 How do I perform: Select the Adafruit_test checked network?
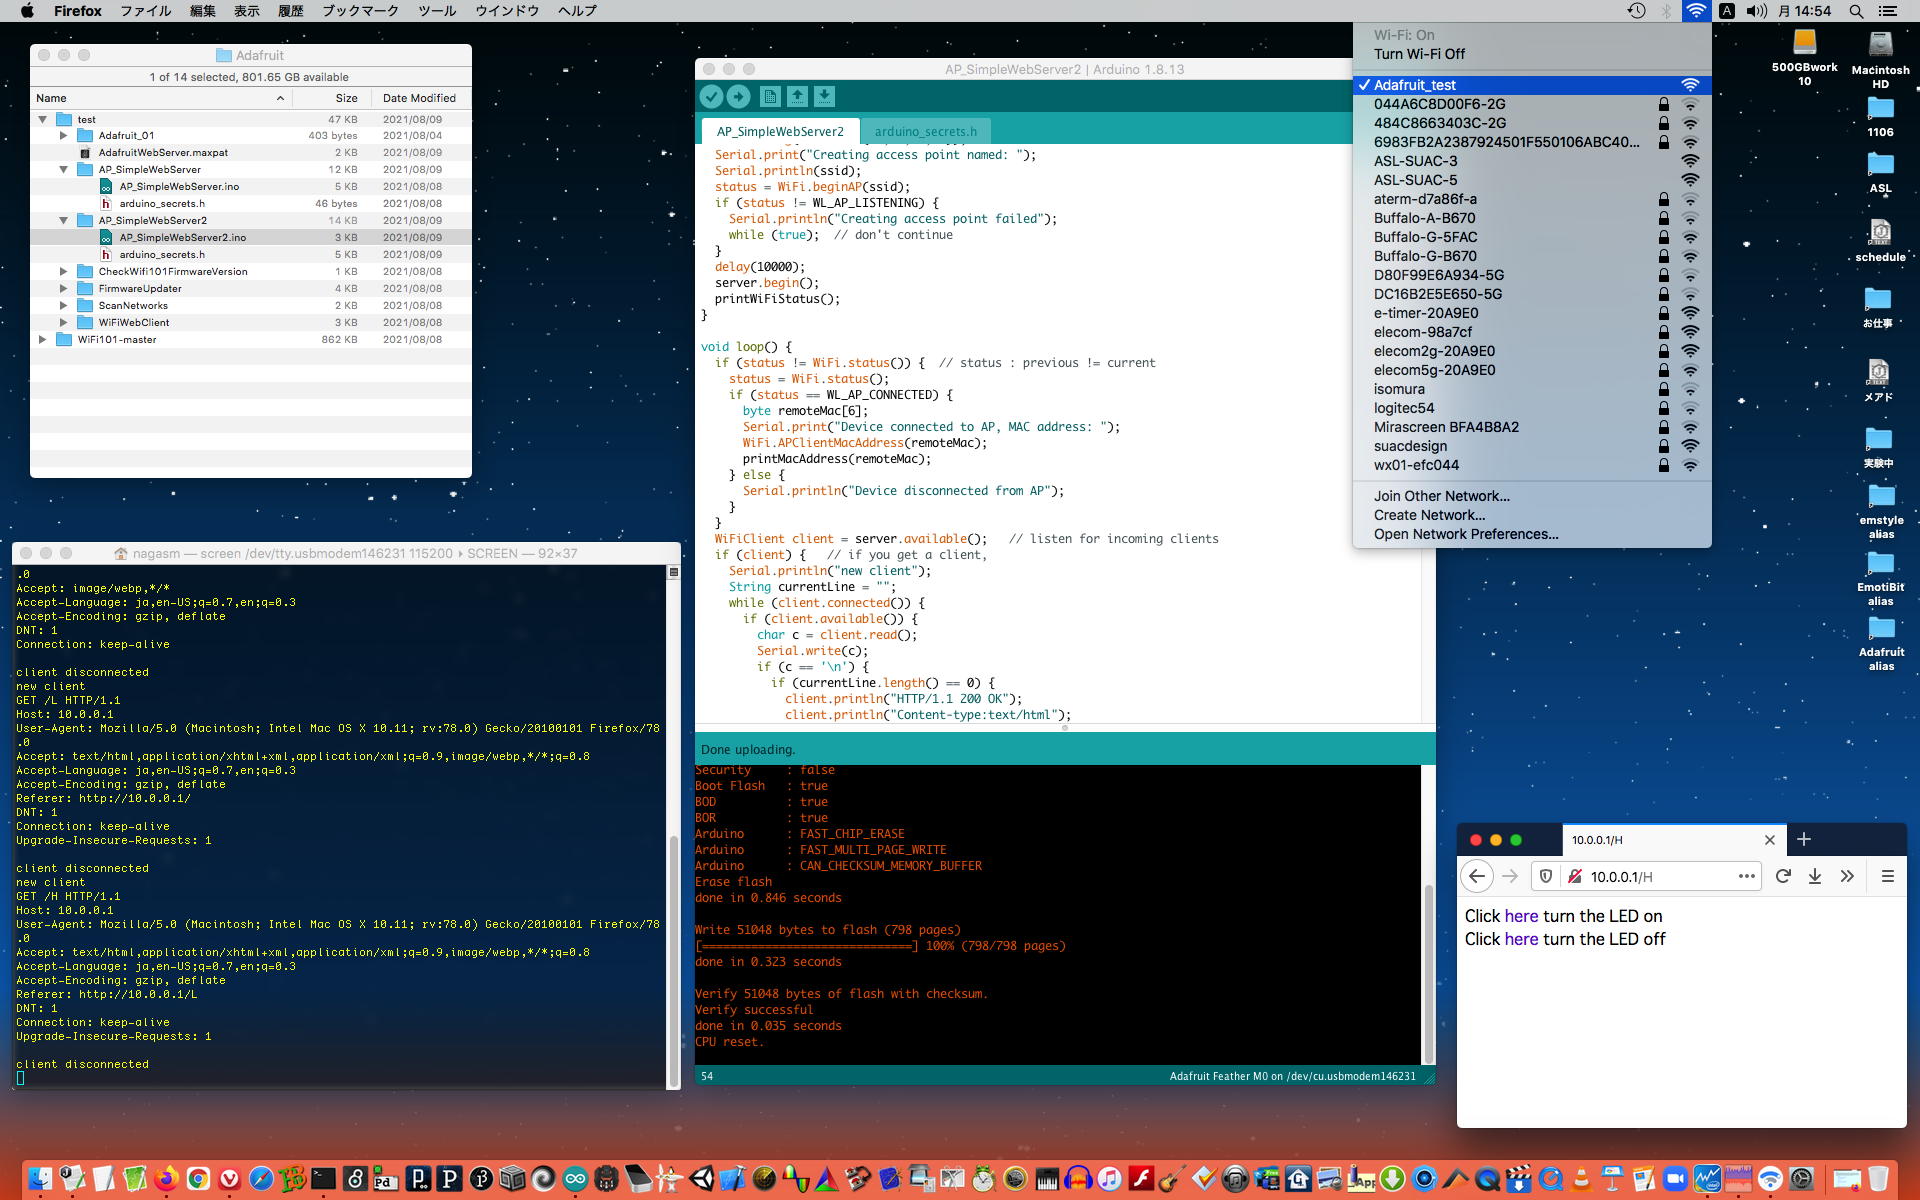click(1414, 85)
